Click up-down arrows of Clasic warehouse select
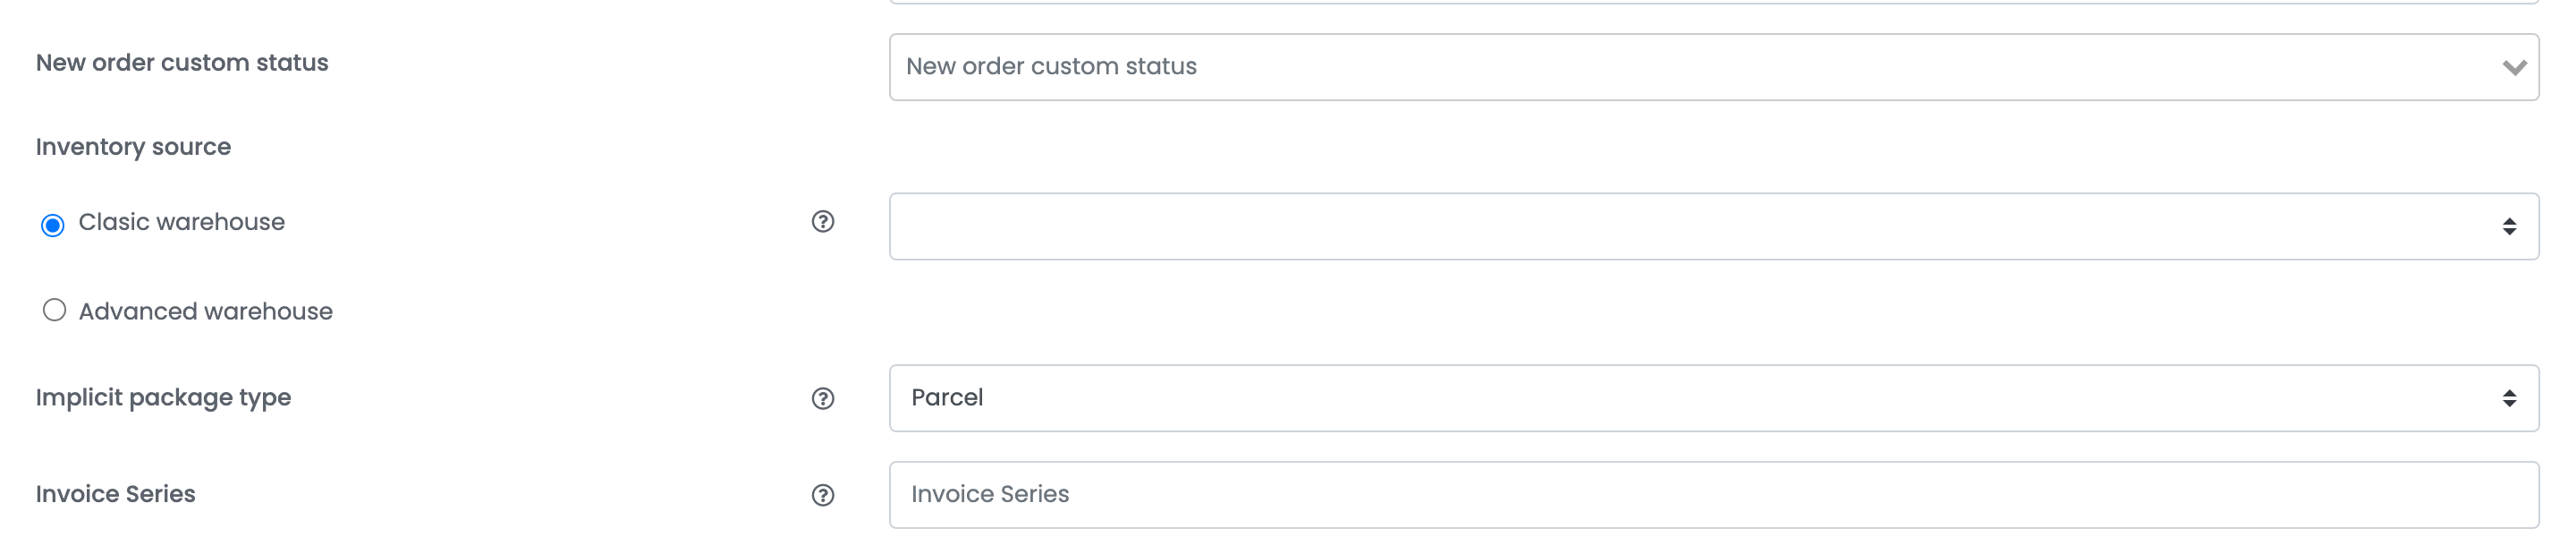 pyautogui.click(x=2508, y=226)
